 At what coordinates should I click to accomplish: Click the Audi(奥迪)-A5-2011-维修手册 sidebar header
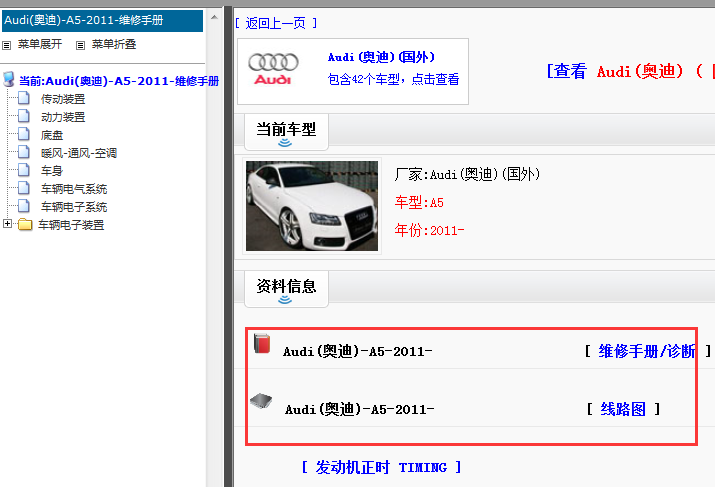[x=103, y=21]
